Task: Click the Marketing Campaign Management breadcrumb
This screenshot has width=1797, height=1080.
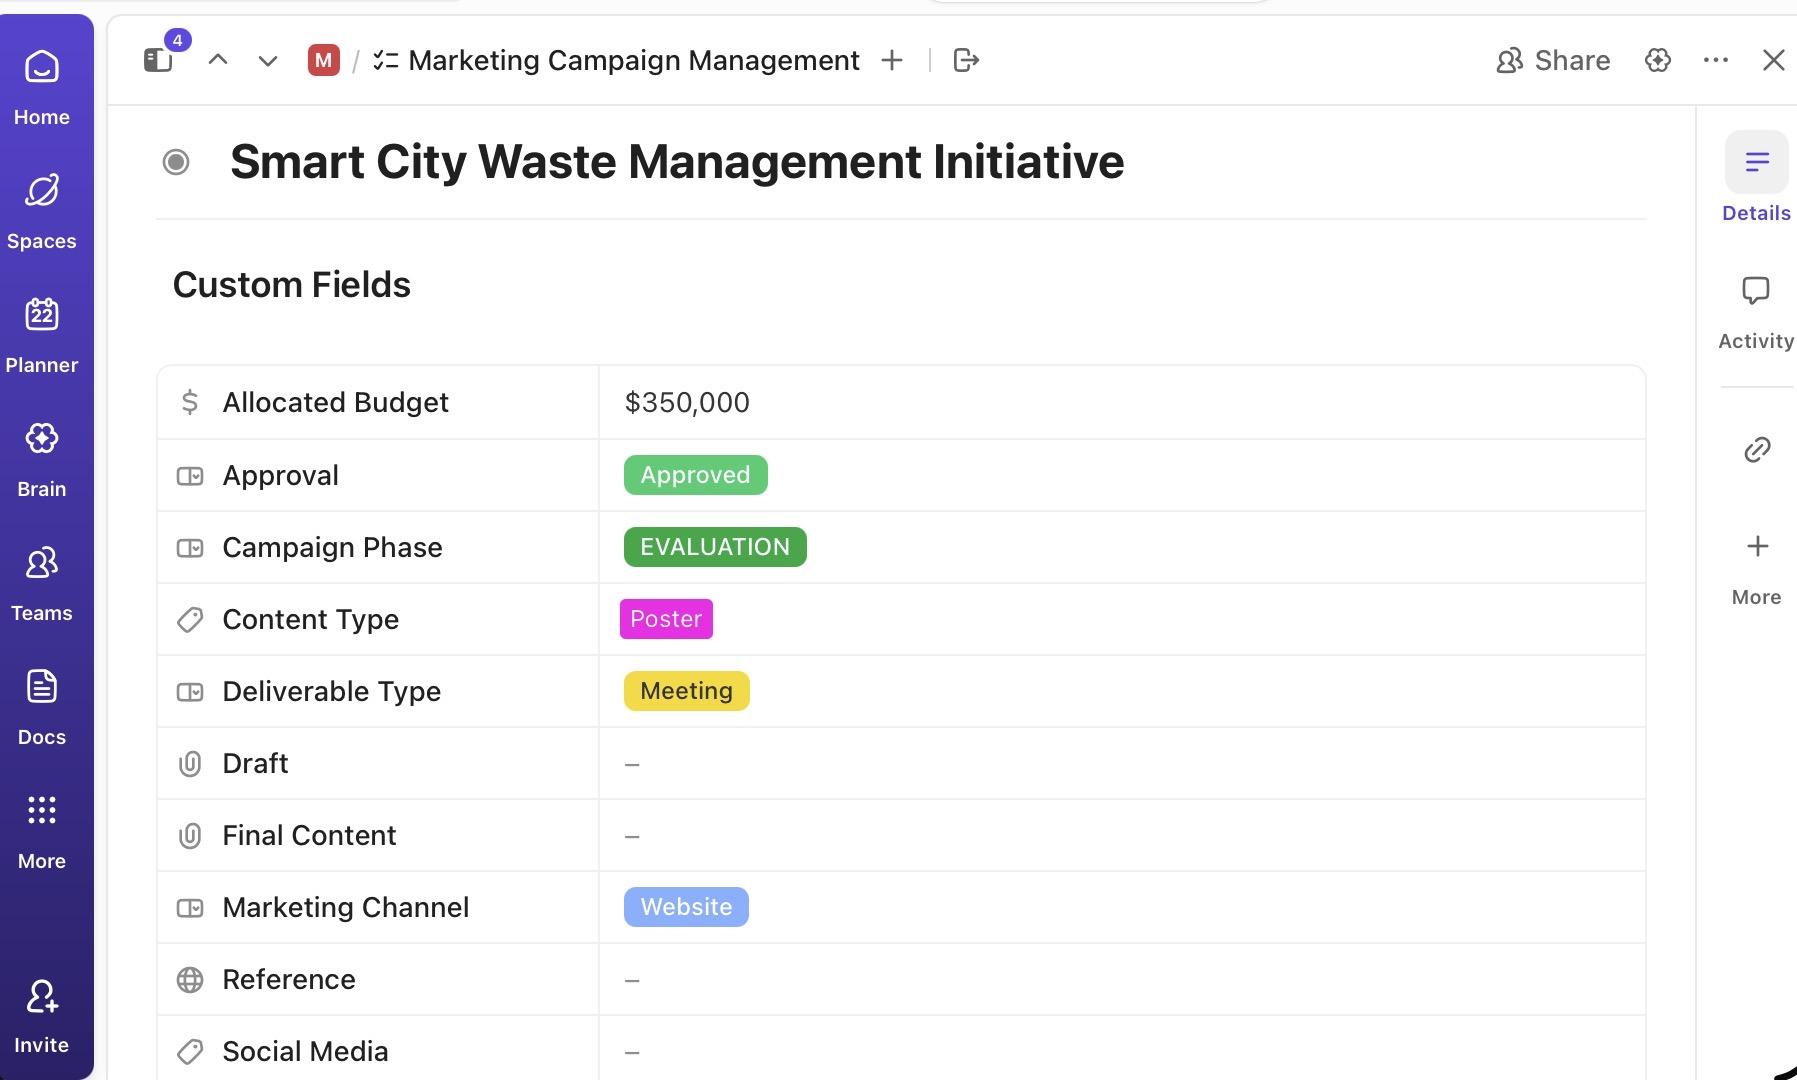Action: 633,61
